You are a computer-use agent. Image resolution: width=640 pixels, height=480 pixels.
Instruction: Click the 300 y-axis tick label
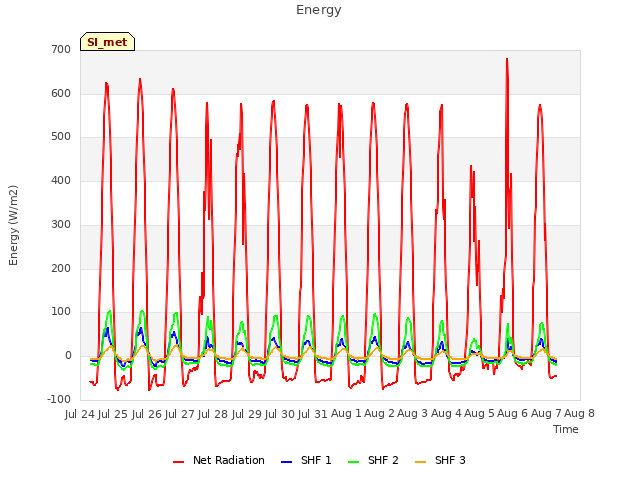61,224
